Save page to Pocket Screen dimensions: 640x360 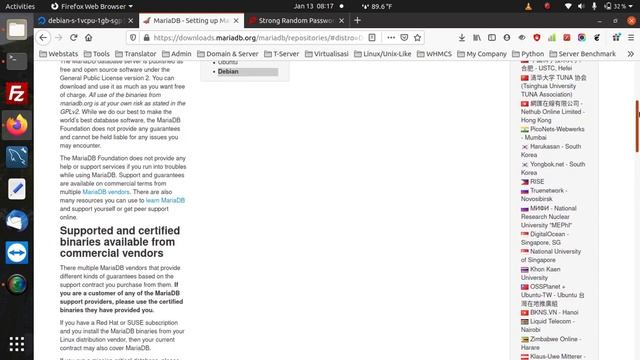click(x=404, y=38)
